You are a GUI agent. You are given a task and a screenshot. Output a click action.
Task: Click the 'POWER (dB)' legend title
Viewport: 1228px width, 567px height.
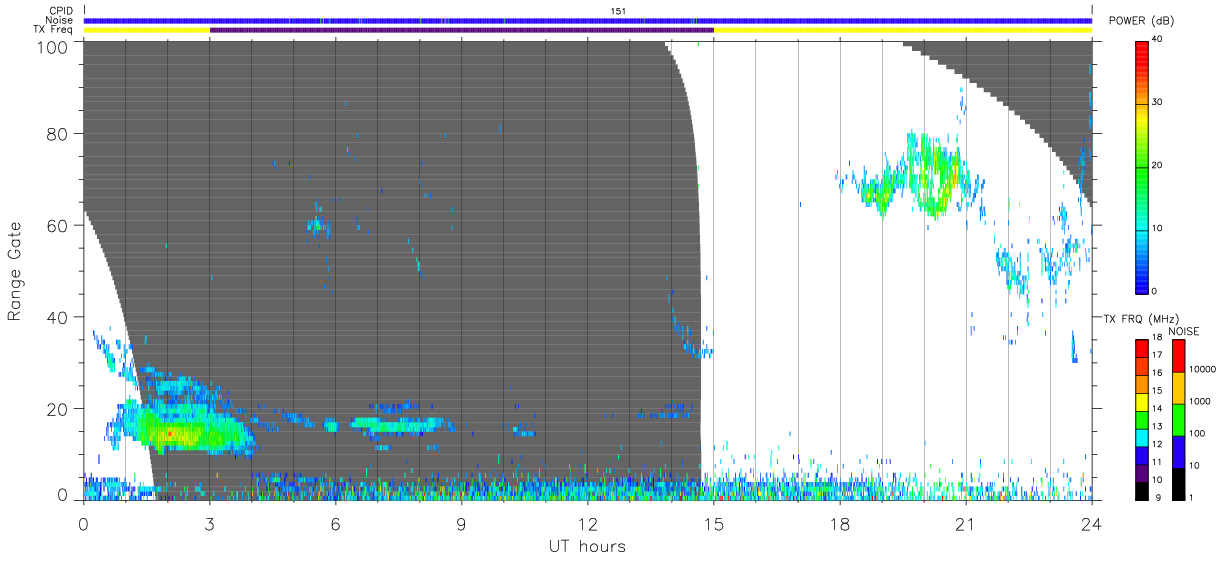coord(1142,22)
